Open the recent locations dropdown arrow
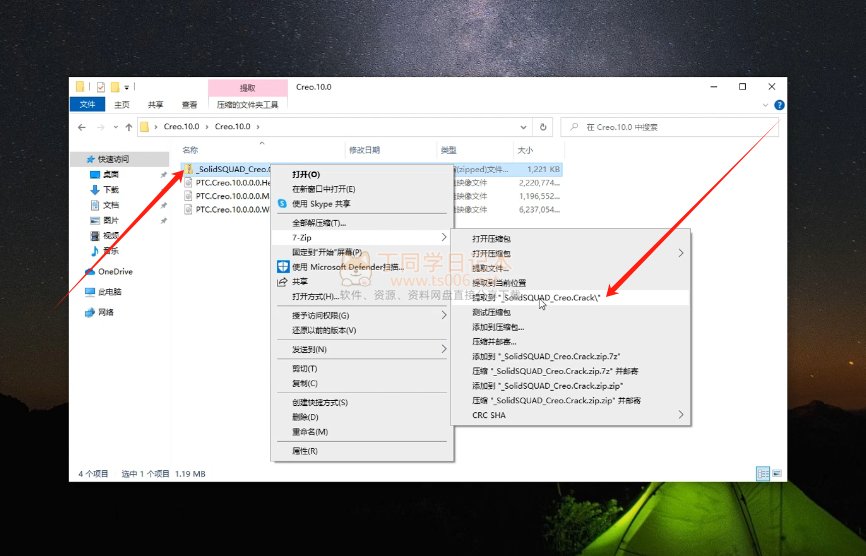This screenshot has height=556, width=866. coord(115,127)
